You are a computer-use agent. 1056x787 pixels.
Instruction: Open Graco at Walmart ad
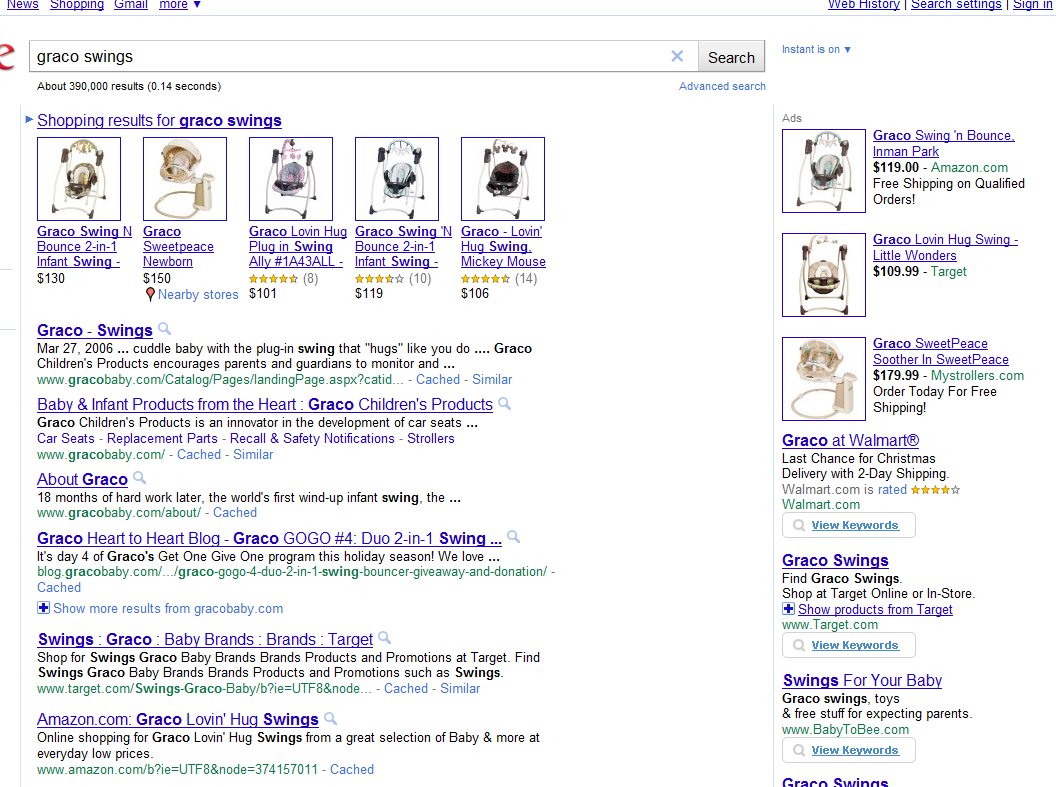click(851, 440)
